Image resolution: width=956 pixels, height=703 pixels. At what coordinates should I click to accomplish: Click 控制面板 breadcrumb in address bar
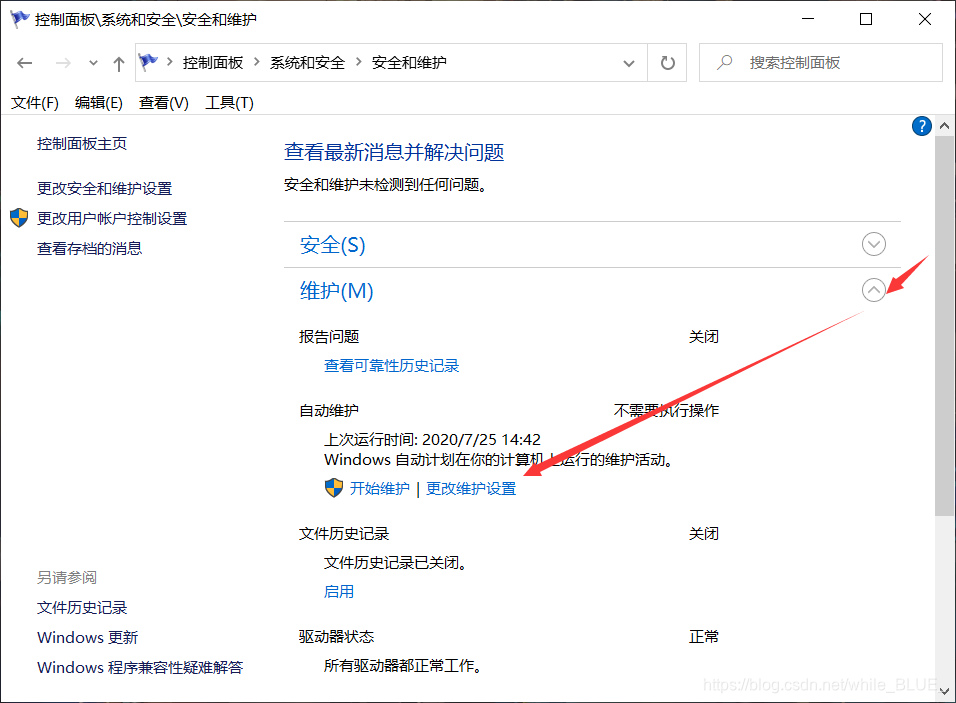[213, 63]
